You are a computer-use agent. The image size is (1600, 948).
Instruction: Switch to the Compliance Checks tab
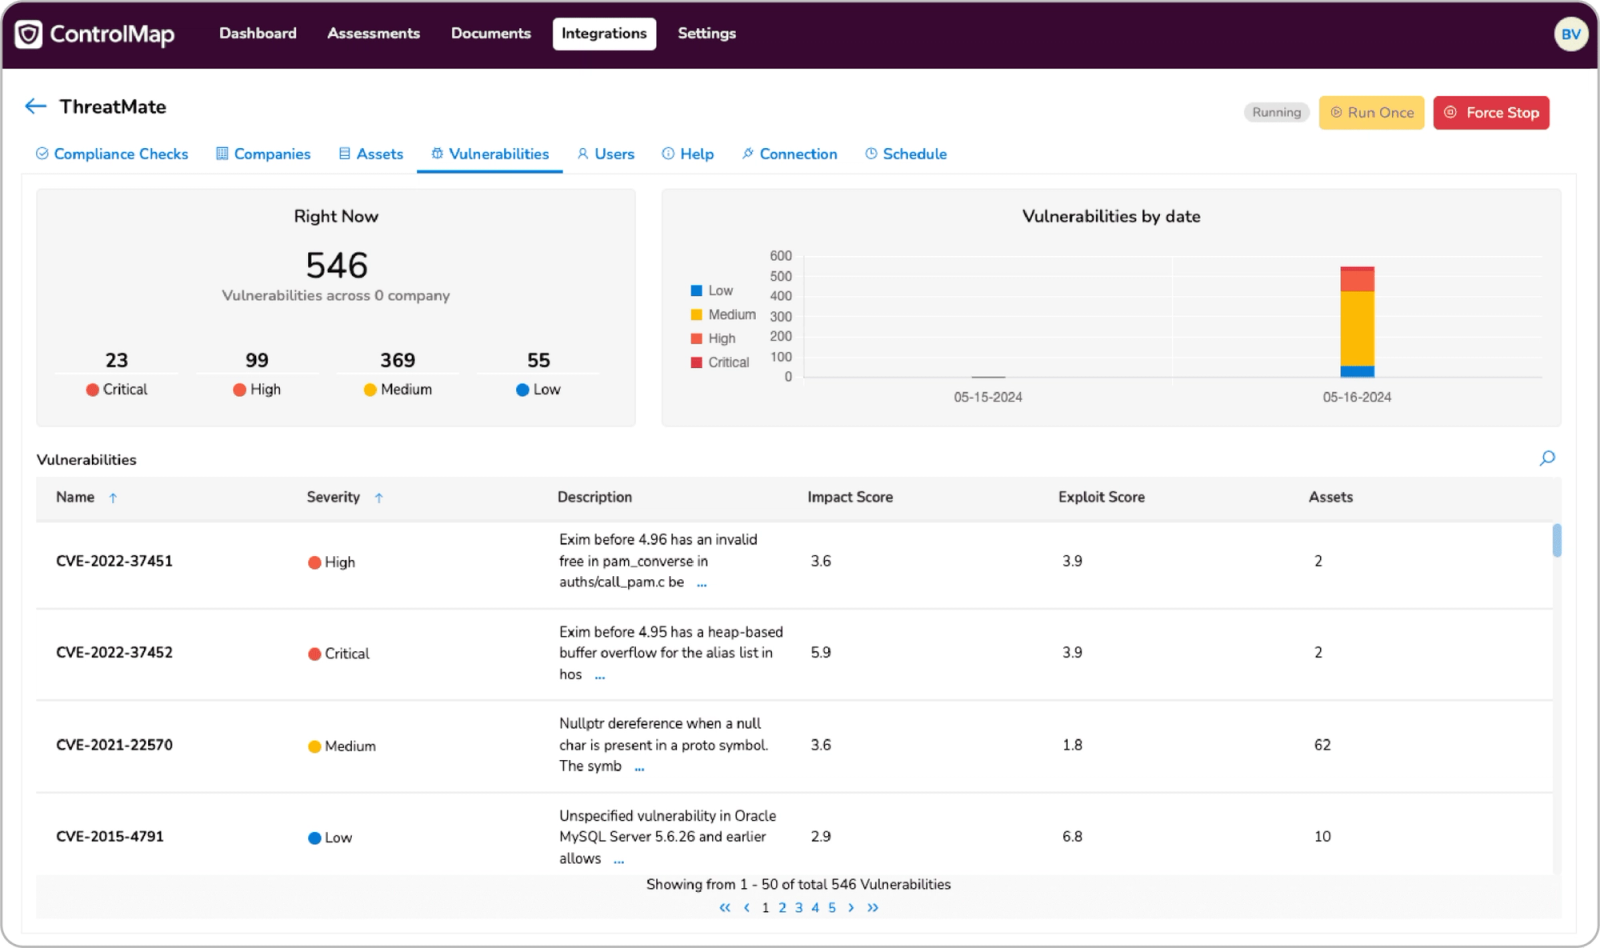(x=112, y=154)
